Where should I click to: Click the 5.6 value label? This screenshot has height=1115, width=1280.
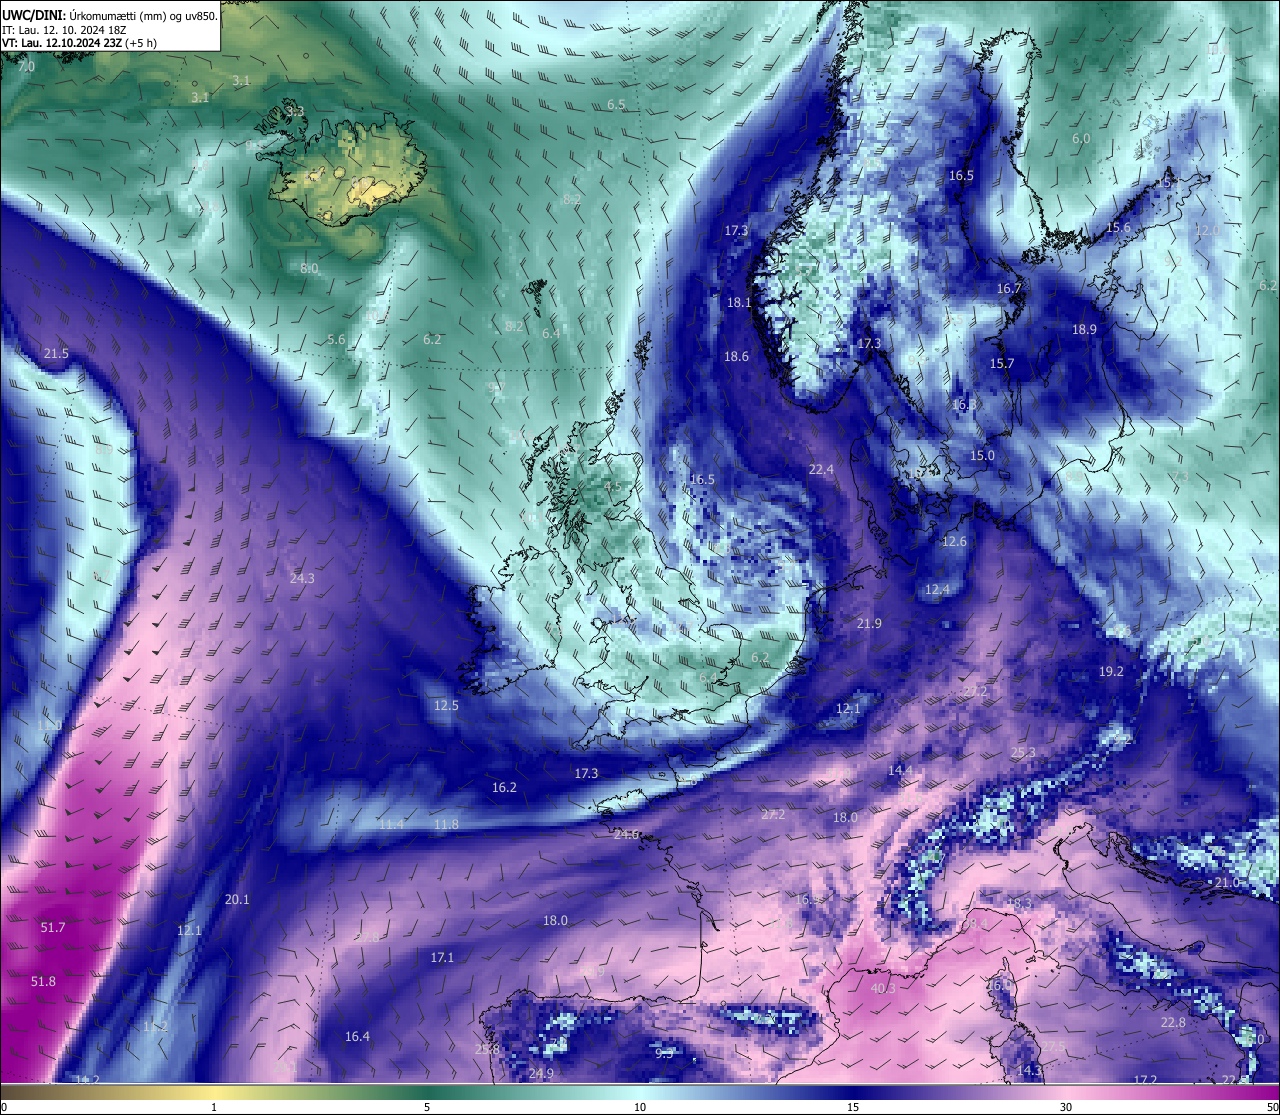tap(336, 340)
